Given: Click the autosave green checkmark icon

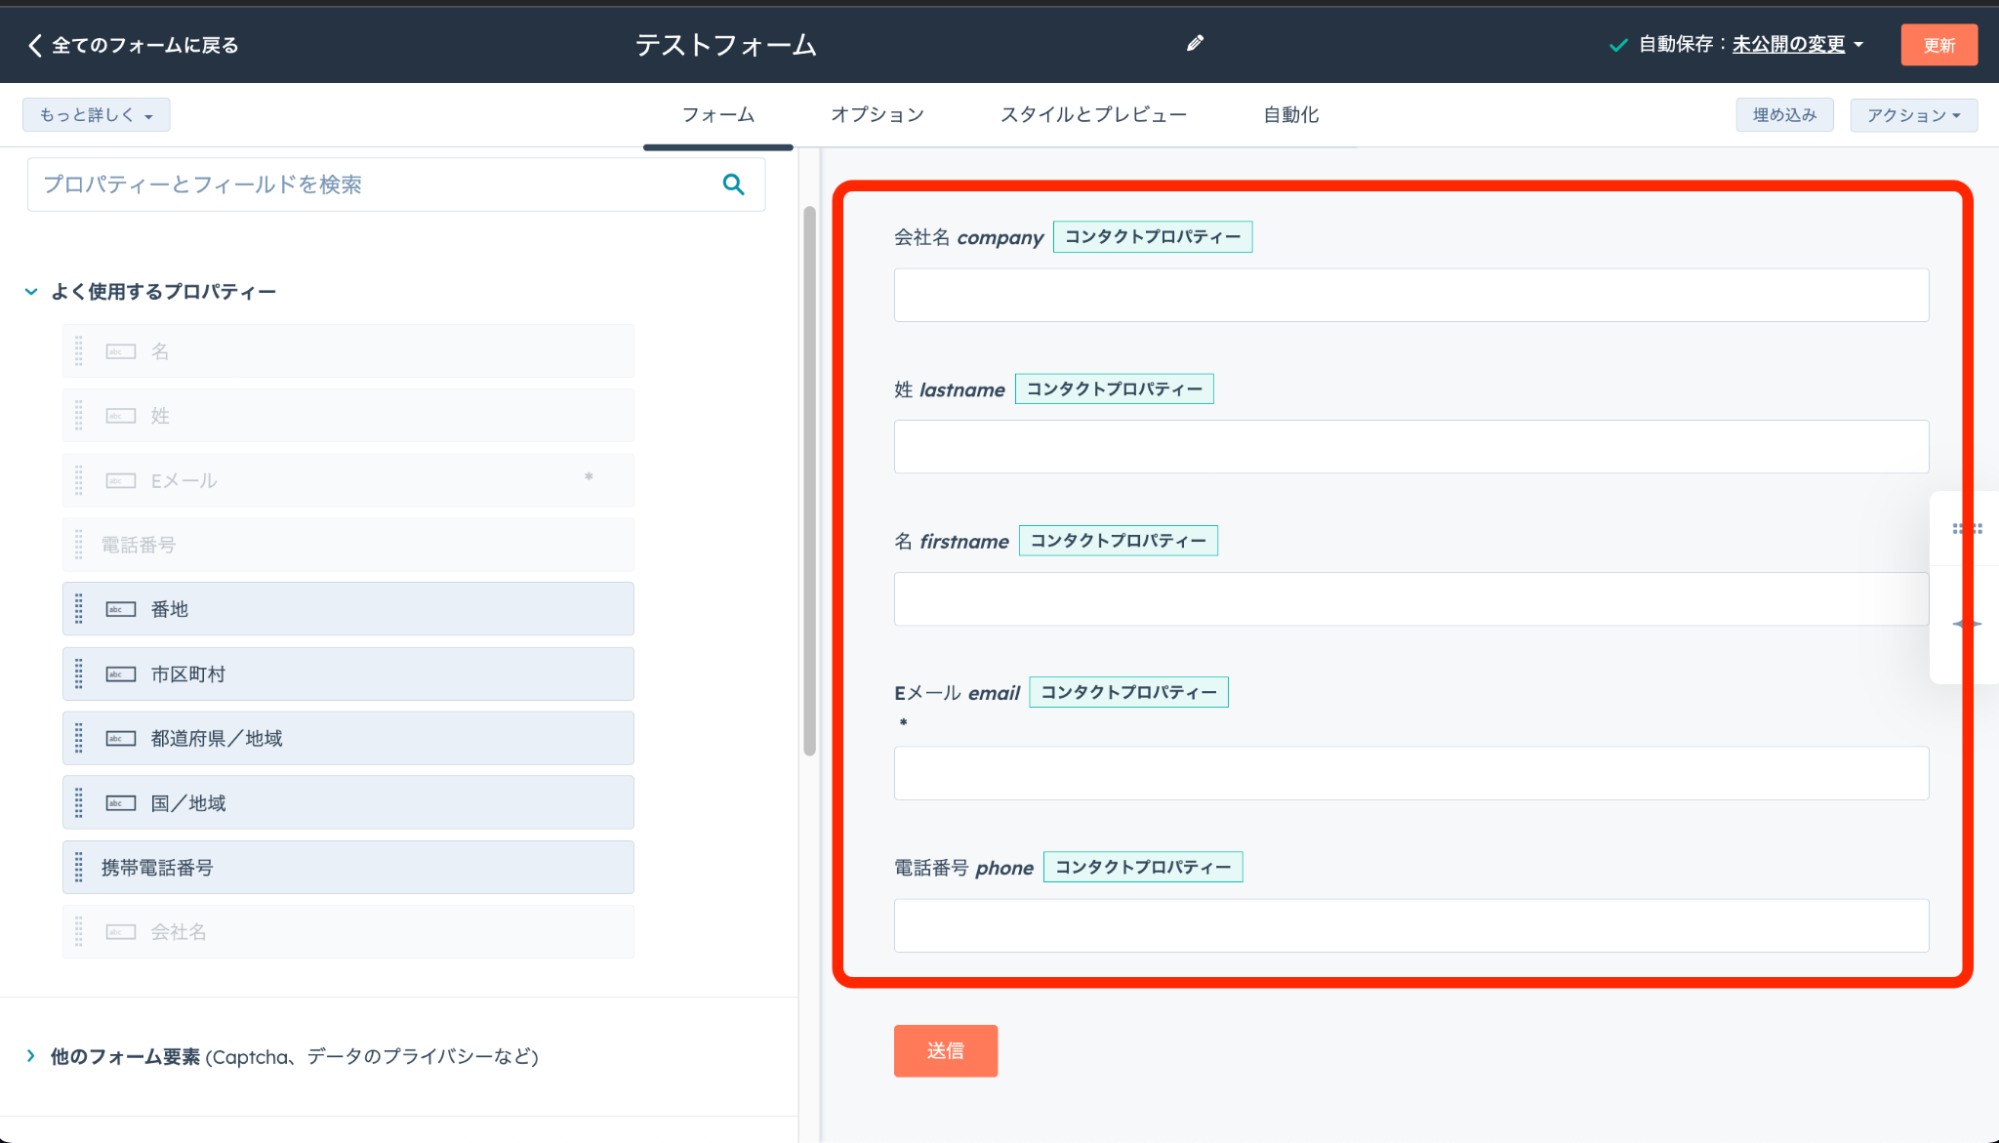Looking at the screenshot, I should (1617, 45).
